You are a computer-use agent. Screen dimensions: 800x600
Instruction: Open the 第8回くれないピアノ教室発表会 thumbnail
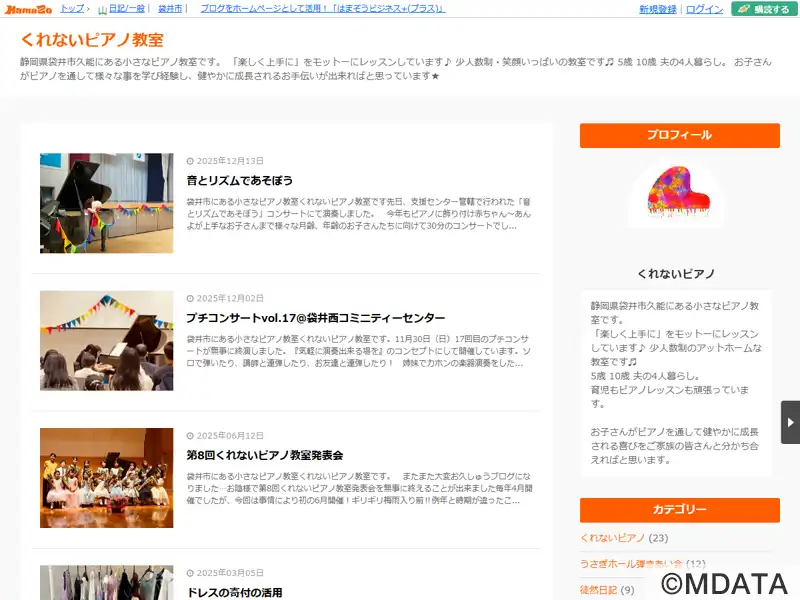(107, 478)
